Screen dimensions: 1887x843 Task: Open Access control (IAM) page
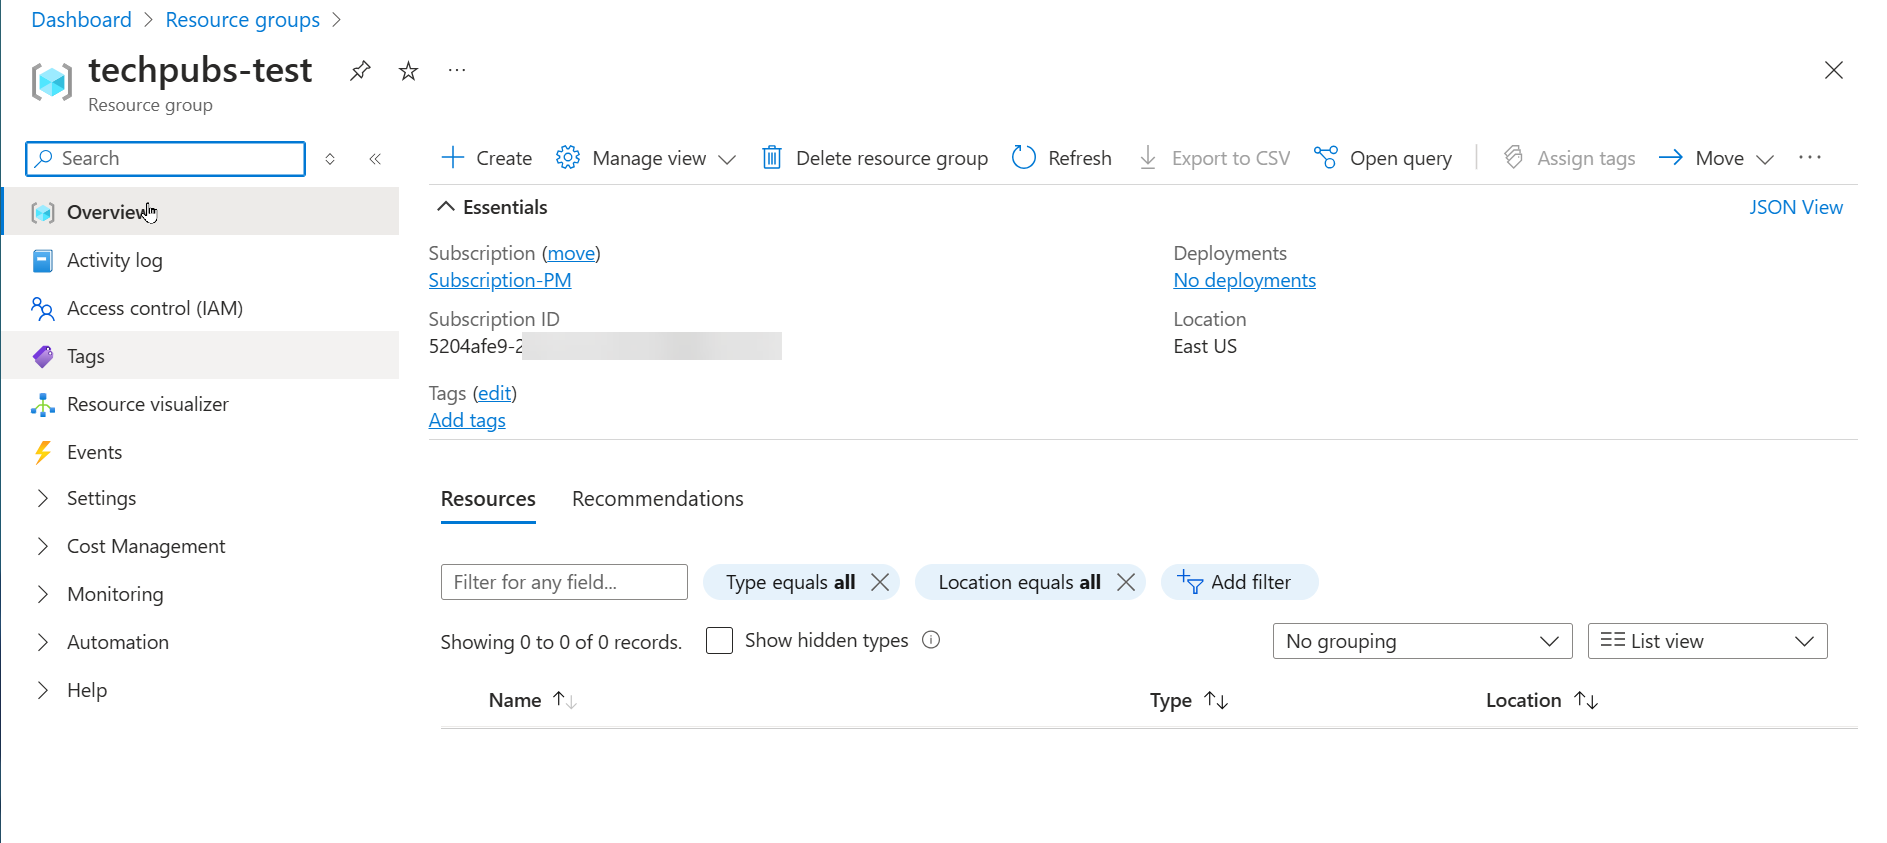[x=154, y=308]
